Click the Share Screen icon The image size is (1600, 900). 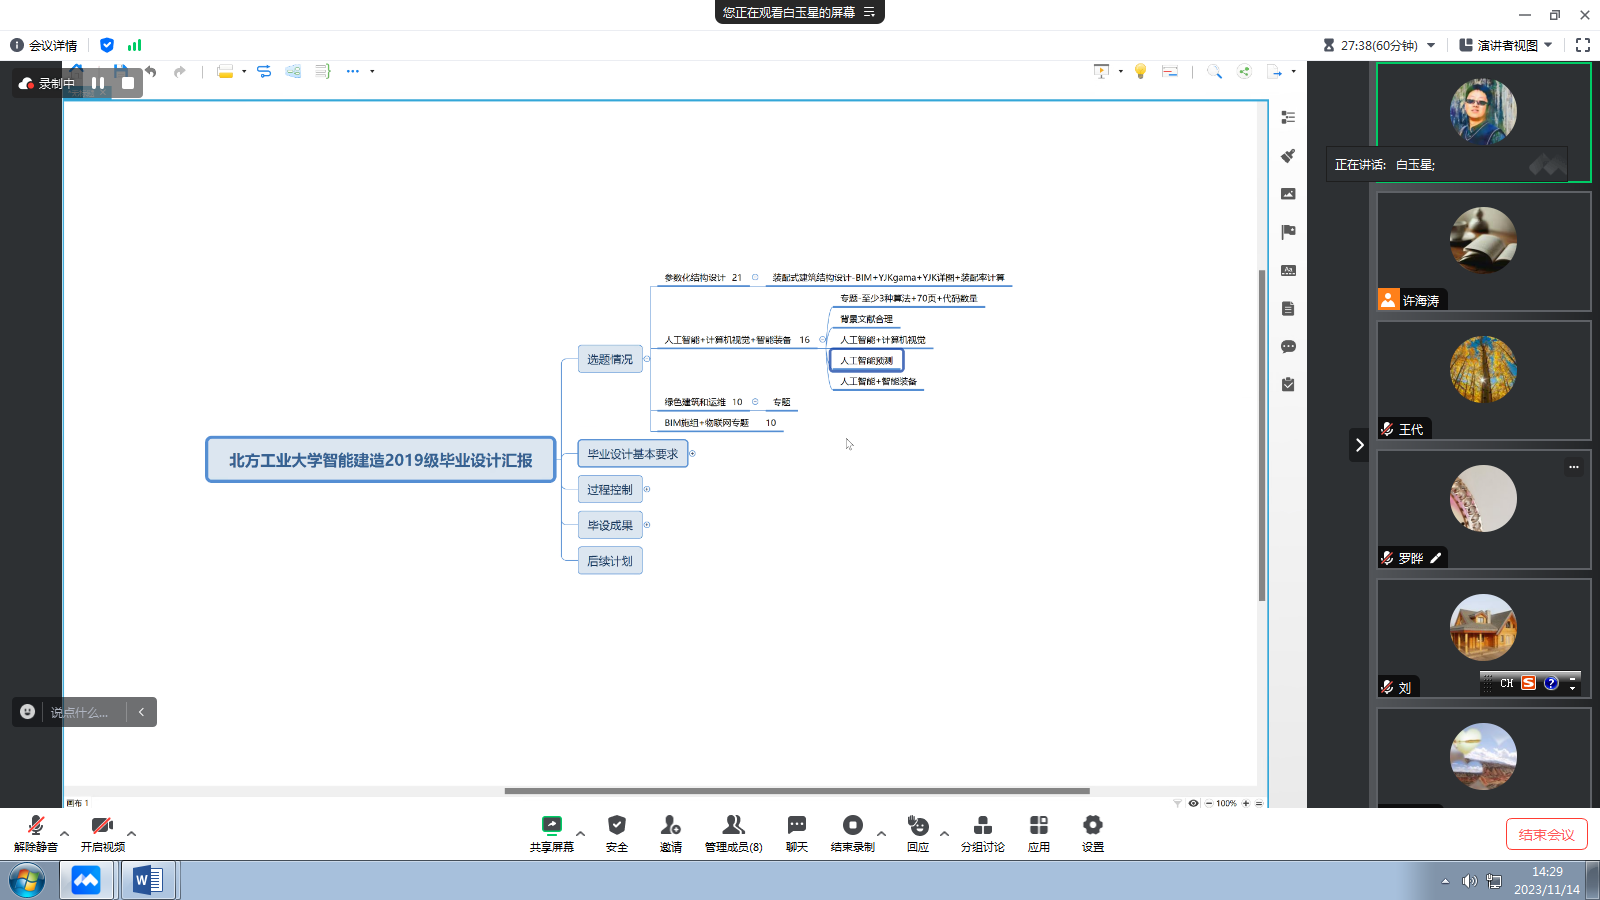coord(551,826)
